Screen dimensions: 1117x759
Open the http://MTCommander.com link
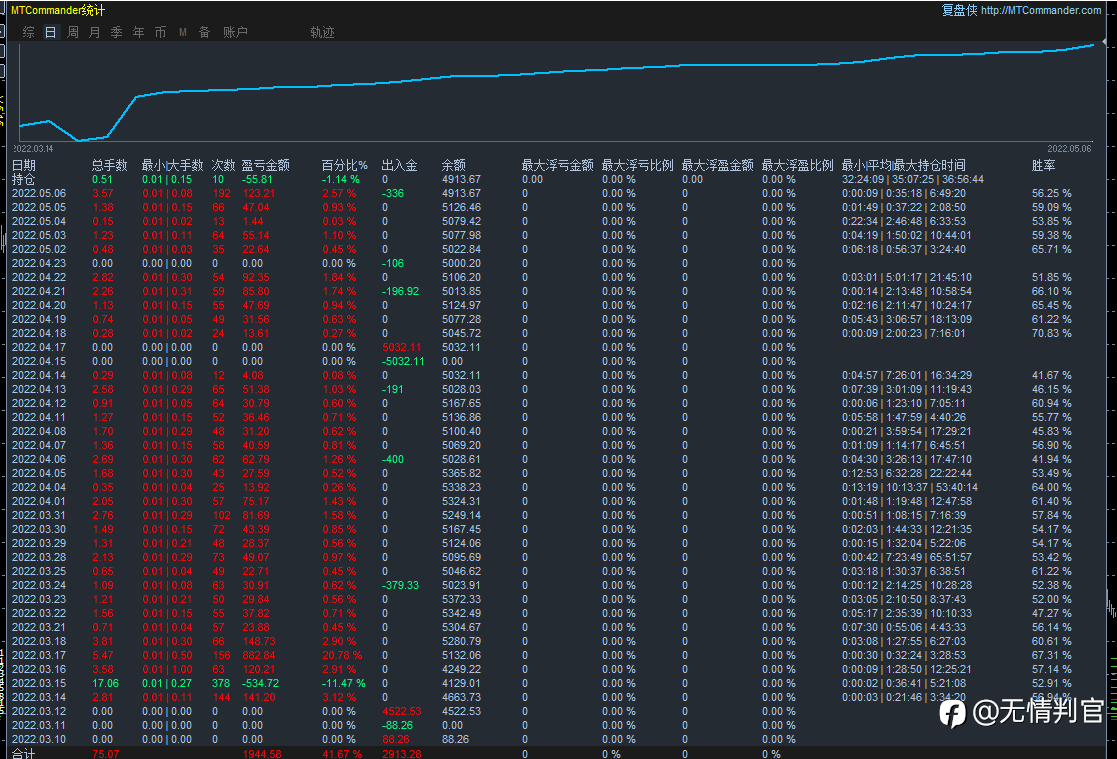pos(1040,10)
